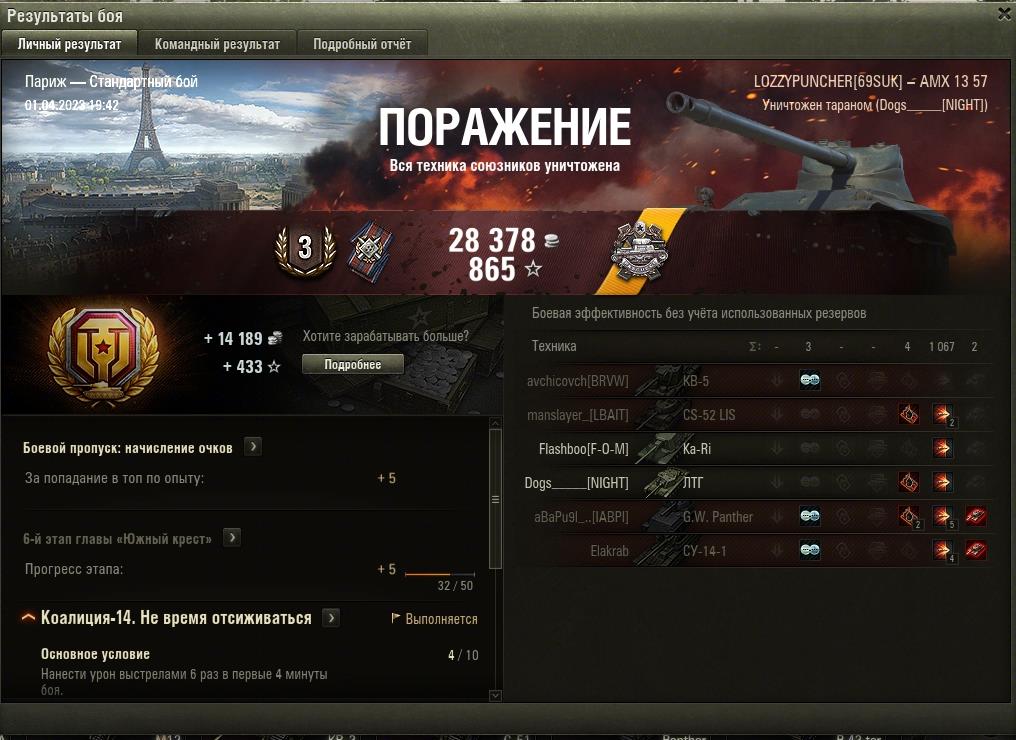Click the striped ribbon medal icon

pyautogui.click(x=370, y=251)
